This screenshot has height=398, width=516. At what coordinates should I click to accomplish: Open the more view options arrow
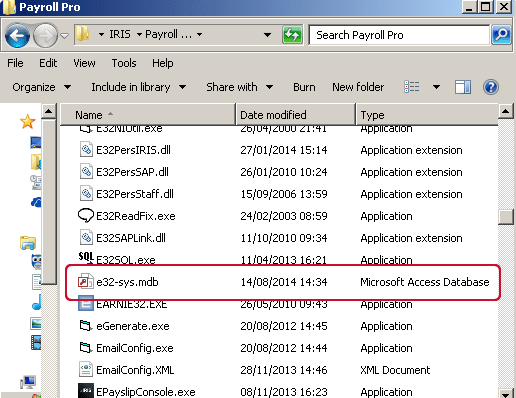click(x=436, y=87)
